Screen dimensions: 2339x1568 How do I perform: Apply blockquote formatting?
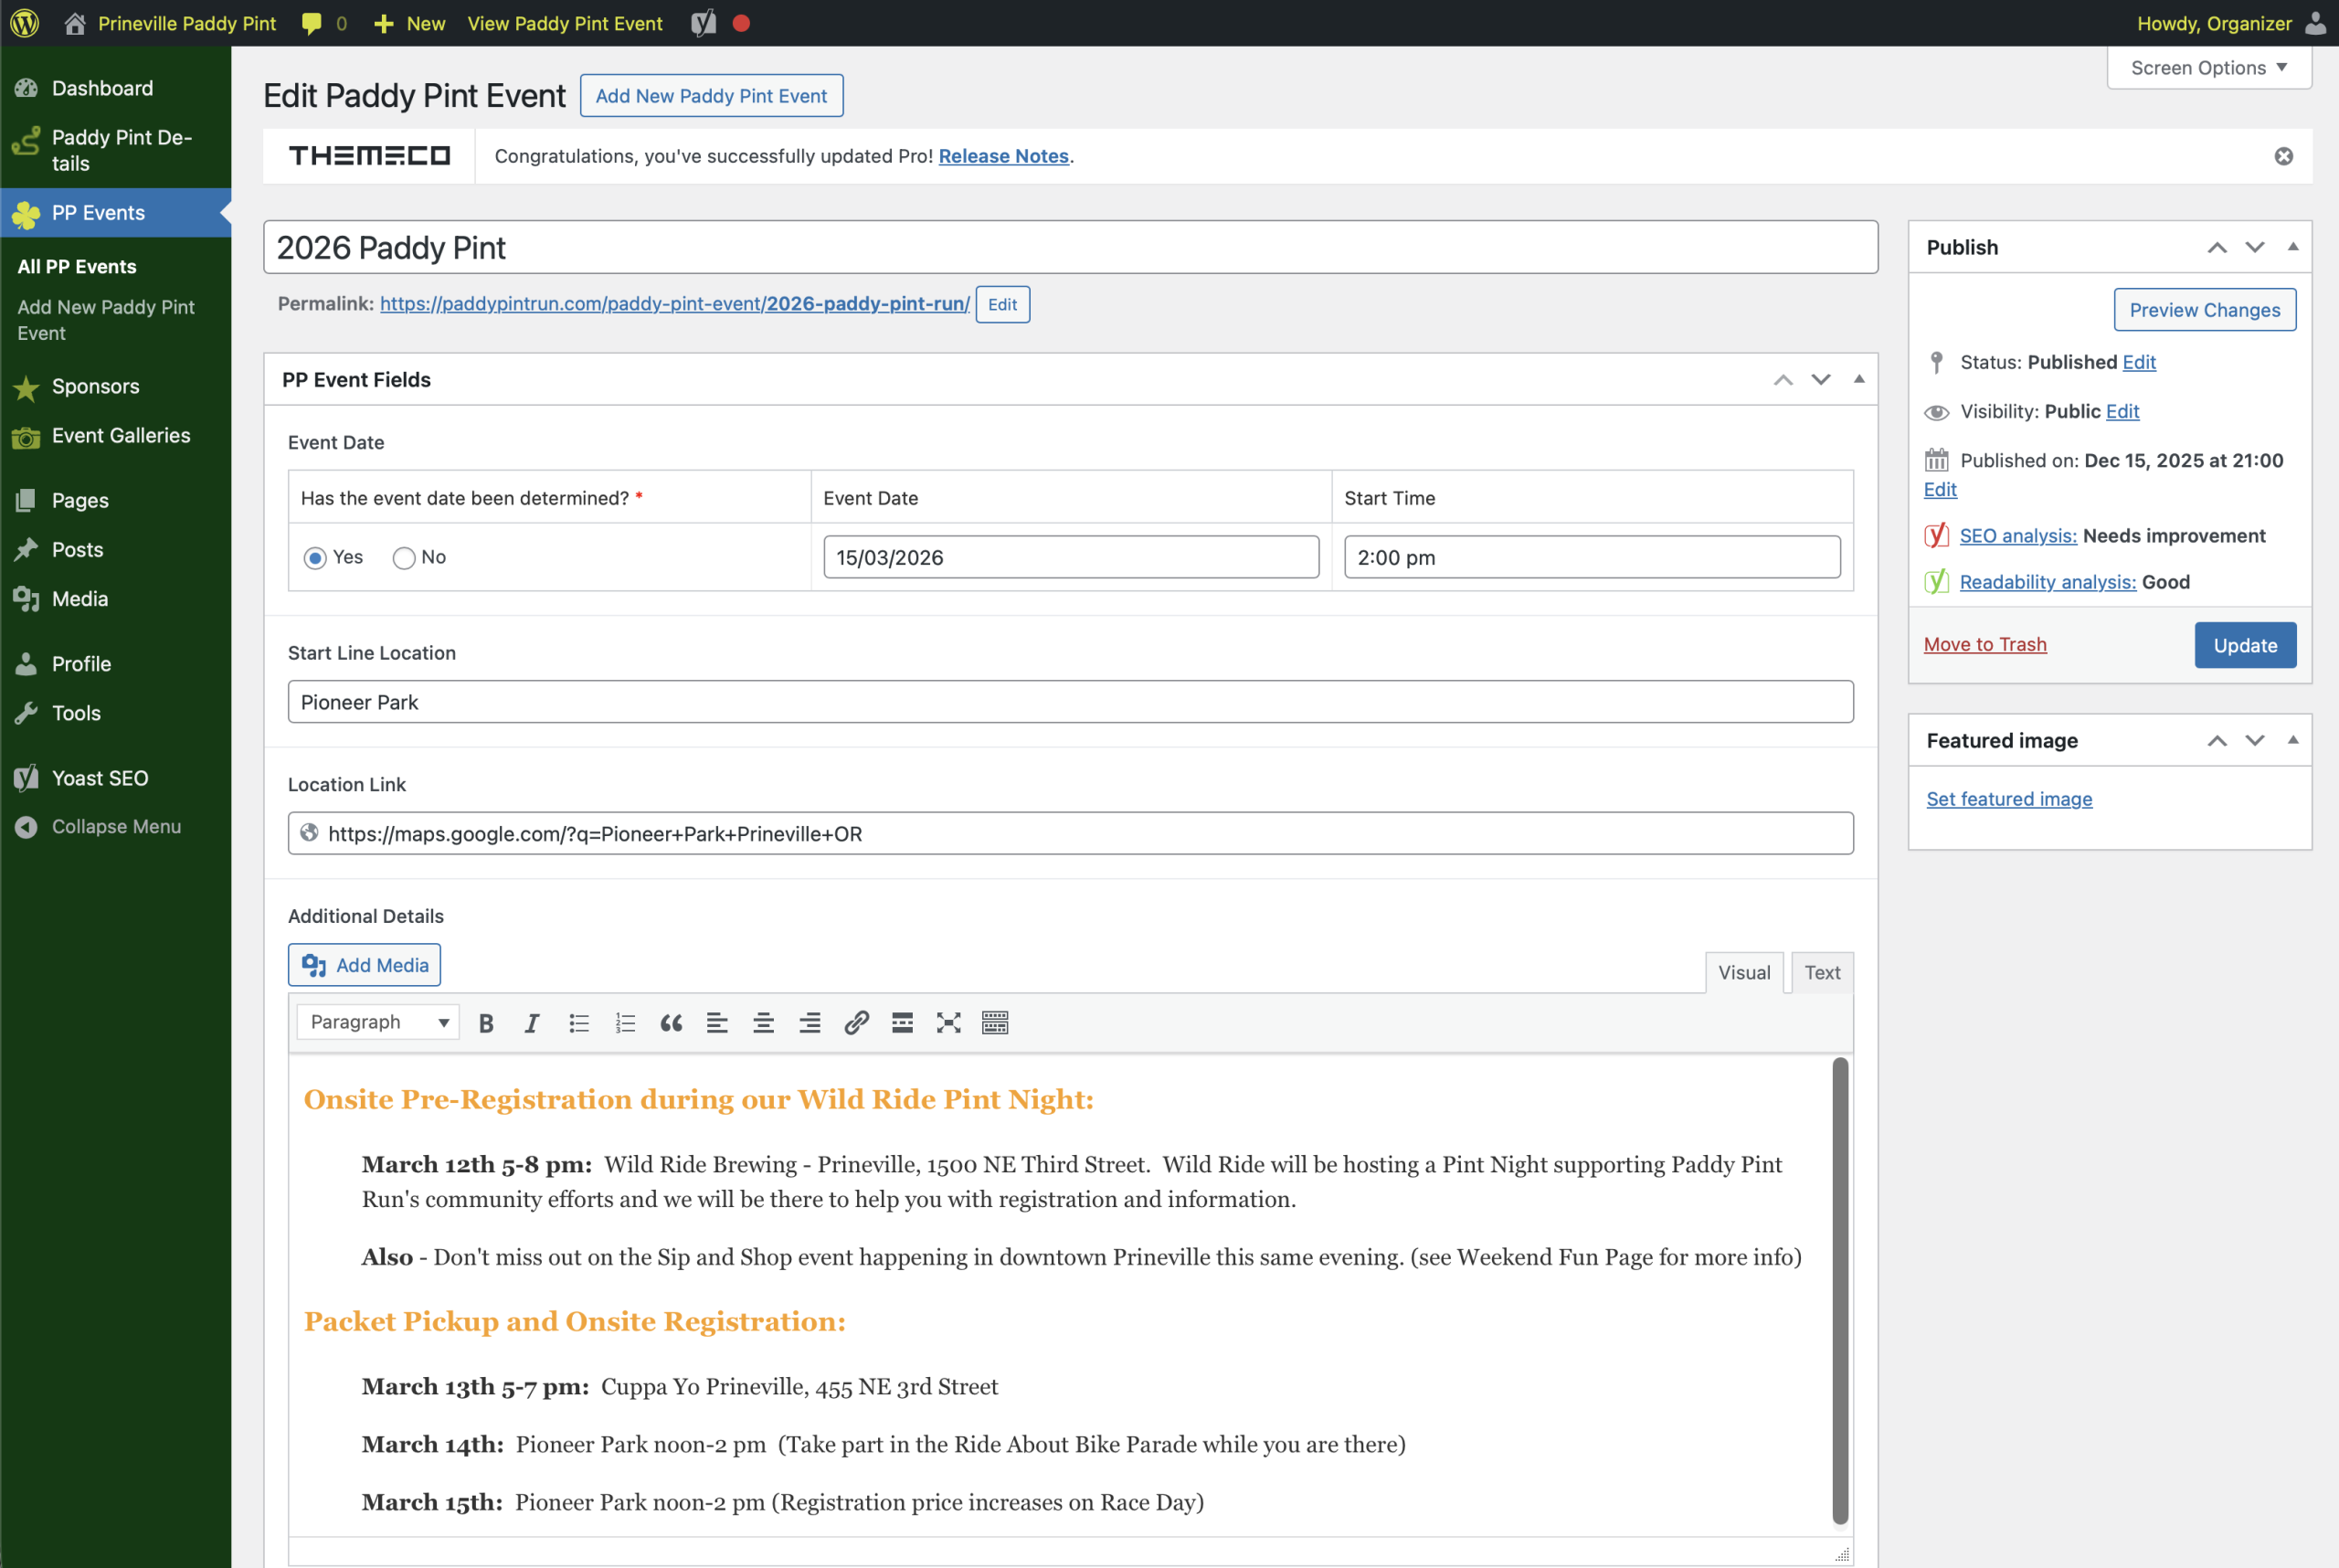(x=671, y=1022)
